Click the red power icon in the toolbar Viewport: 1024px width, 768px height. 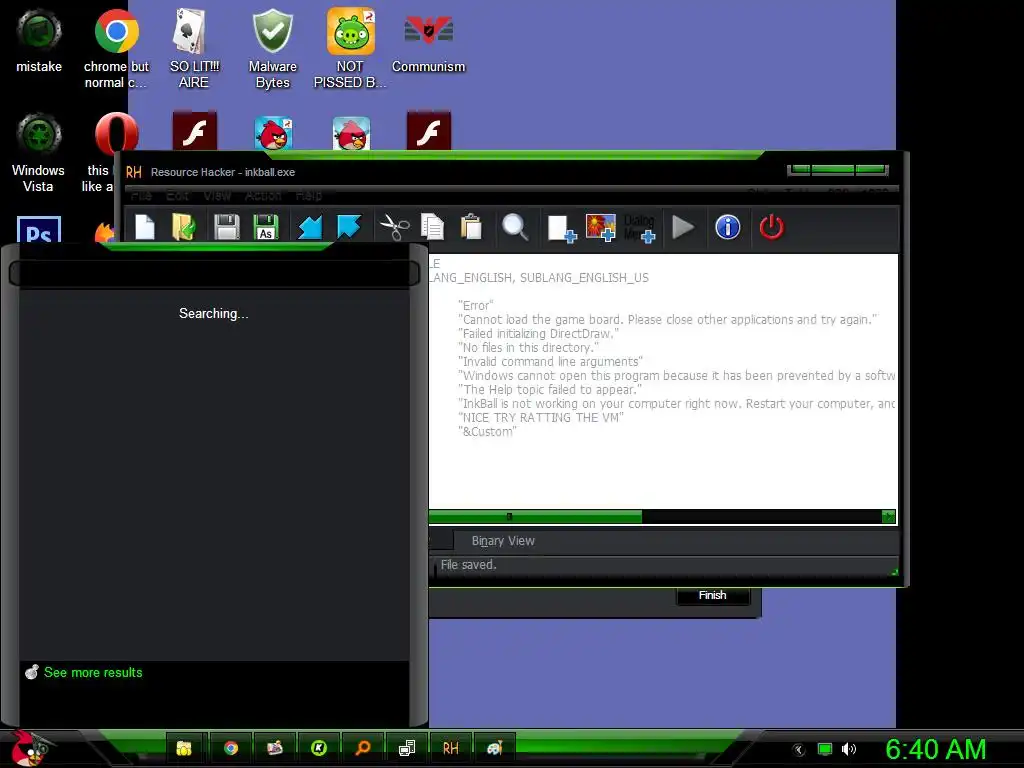771,227
